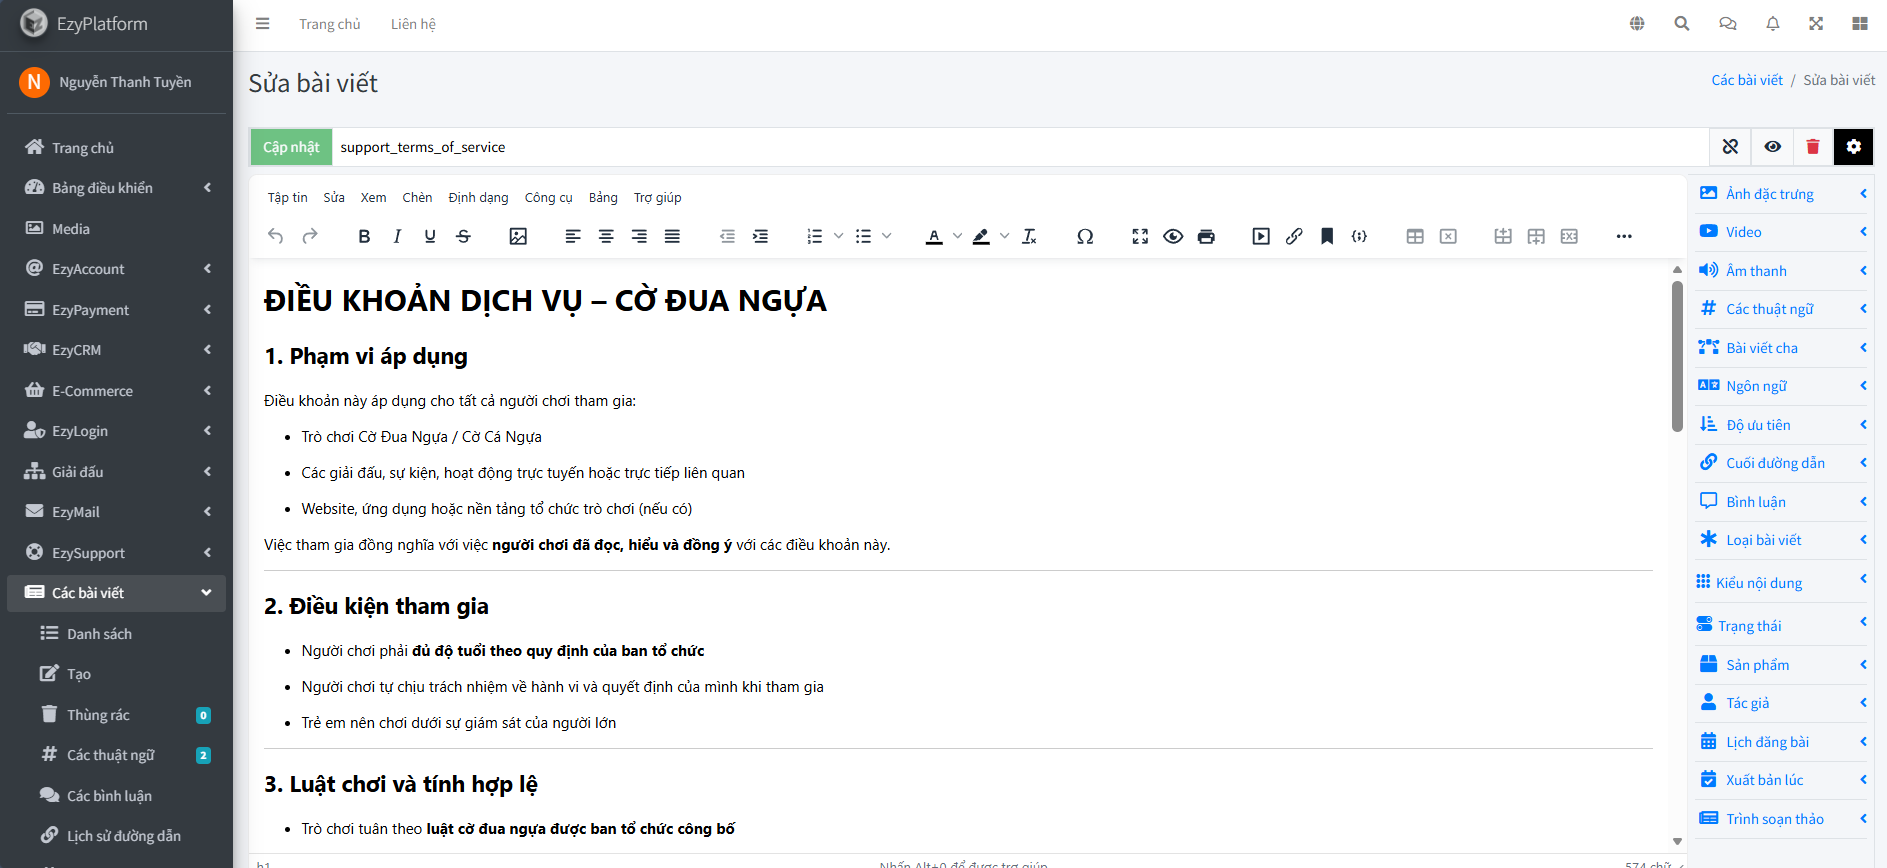Insert an image using toolbar icon

[x=518, y=237]
